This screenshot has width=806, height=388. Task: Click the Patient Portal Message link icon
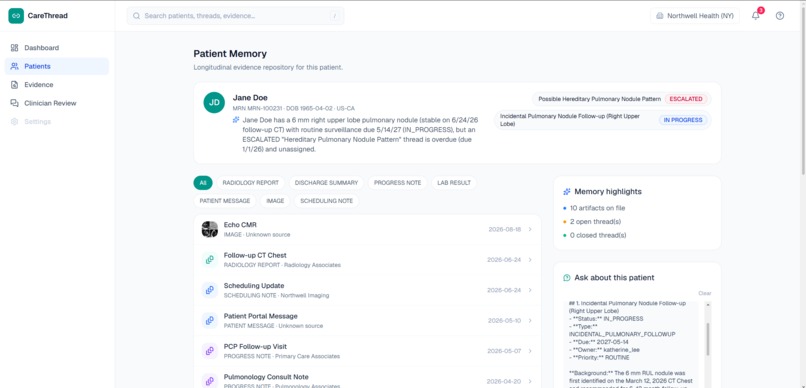(210, 320)
